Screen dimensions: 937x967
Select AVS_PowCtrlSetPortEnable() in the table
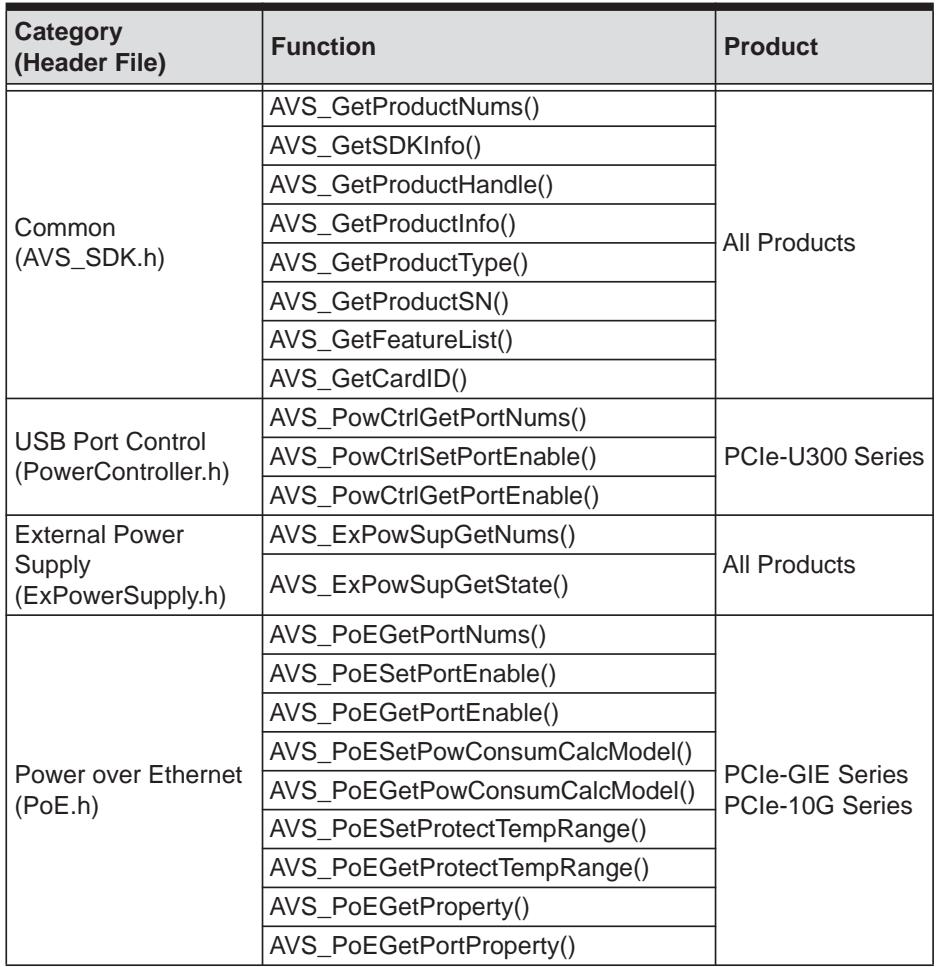pos(489,457)
